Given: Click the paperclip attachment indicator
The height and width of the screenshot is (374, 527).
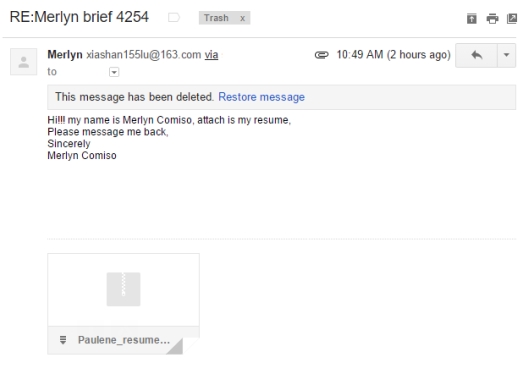Looking at the screenshot, I should [321, 55].
